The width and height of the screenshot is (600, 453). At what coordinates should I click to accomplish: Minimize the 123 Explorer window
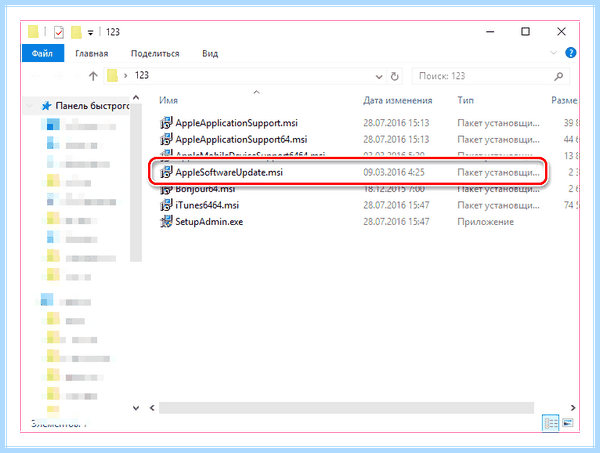(490, 32)
